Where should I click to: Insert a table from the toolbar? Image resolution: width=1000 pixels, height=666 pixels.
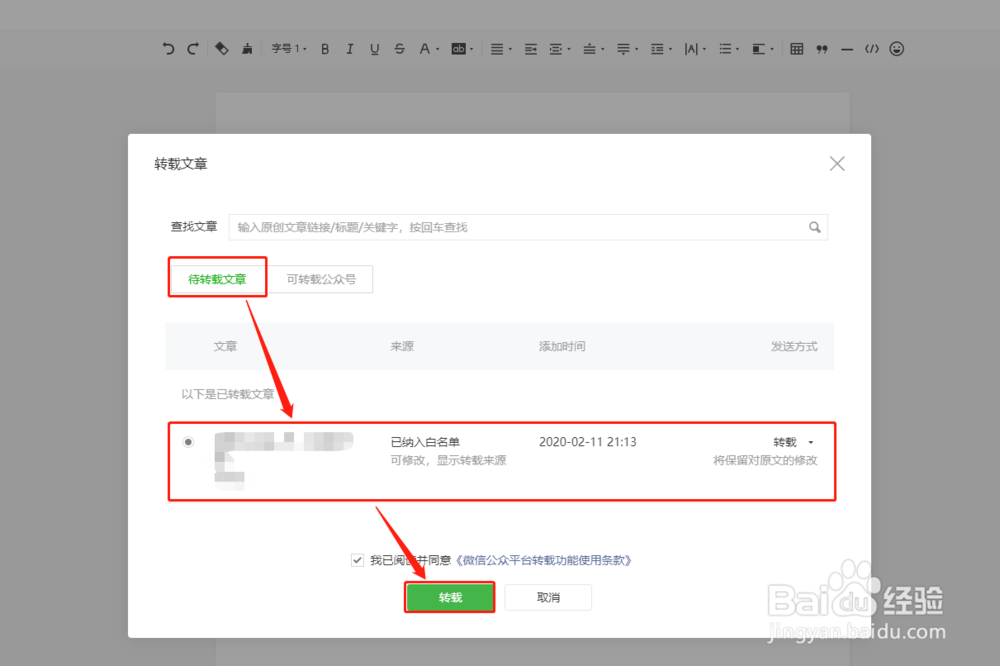coord(797,49)
